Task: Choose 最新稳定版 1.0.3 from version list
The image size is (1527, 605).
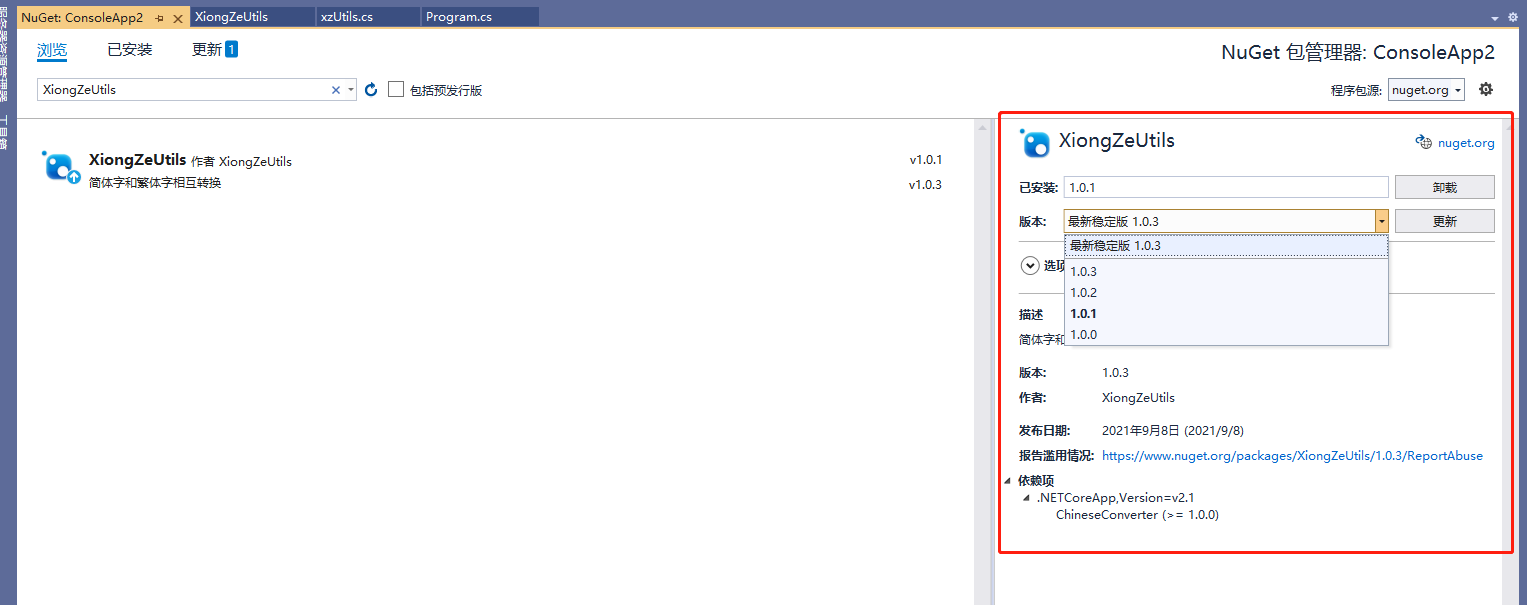Action: click(x=1226, y=246)
